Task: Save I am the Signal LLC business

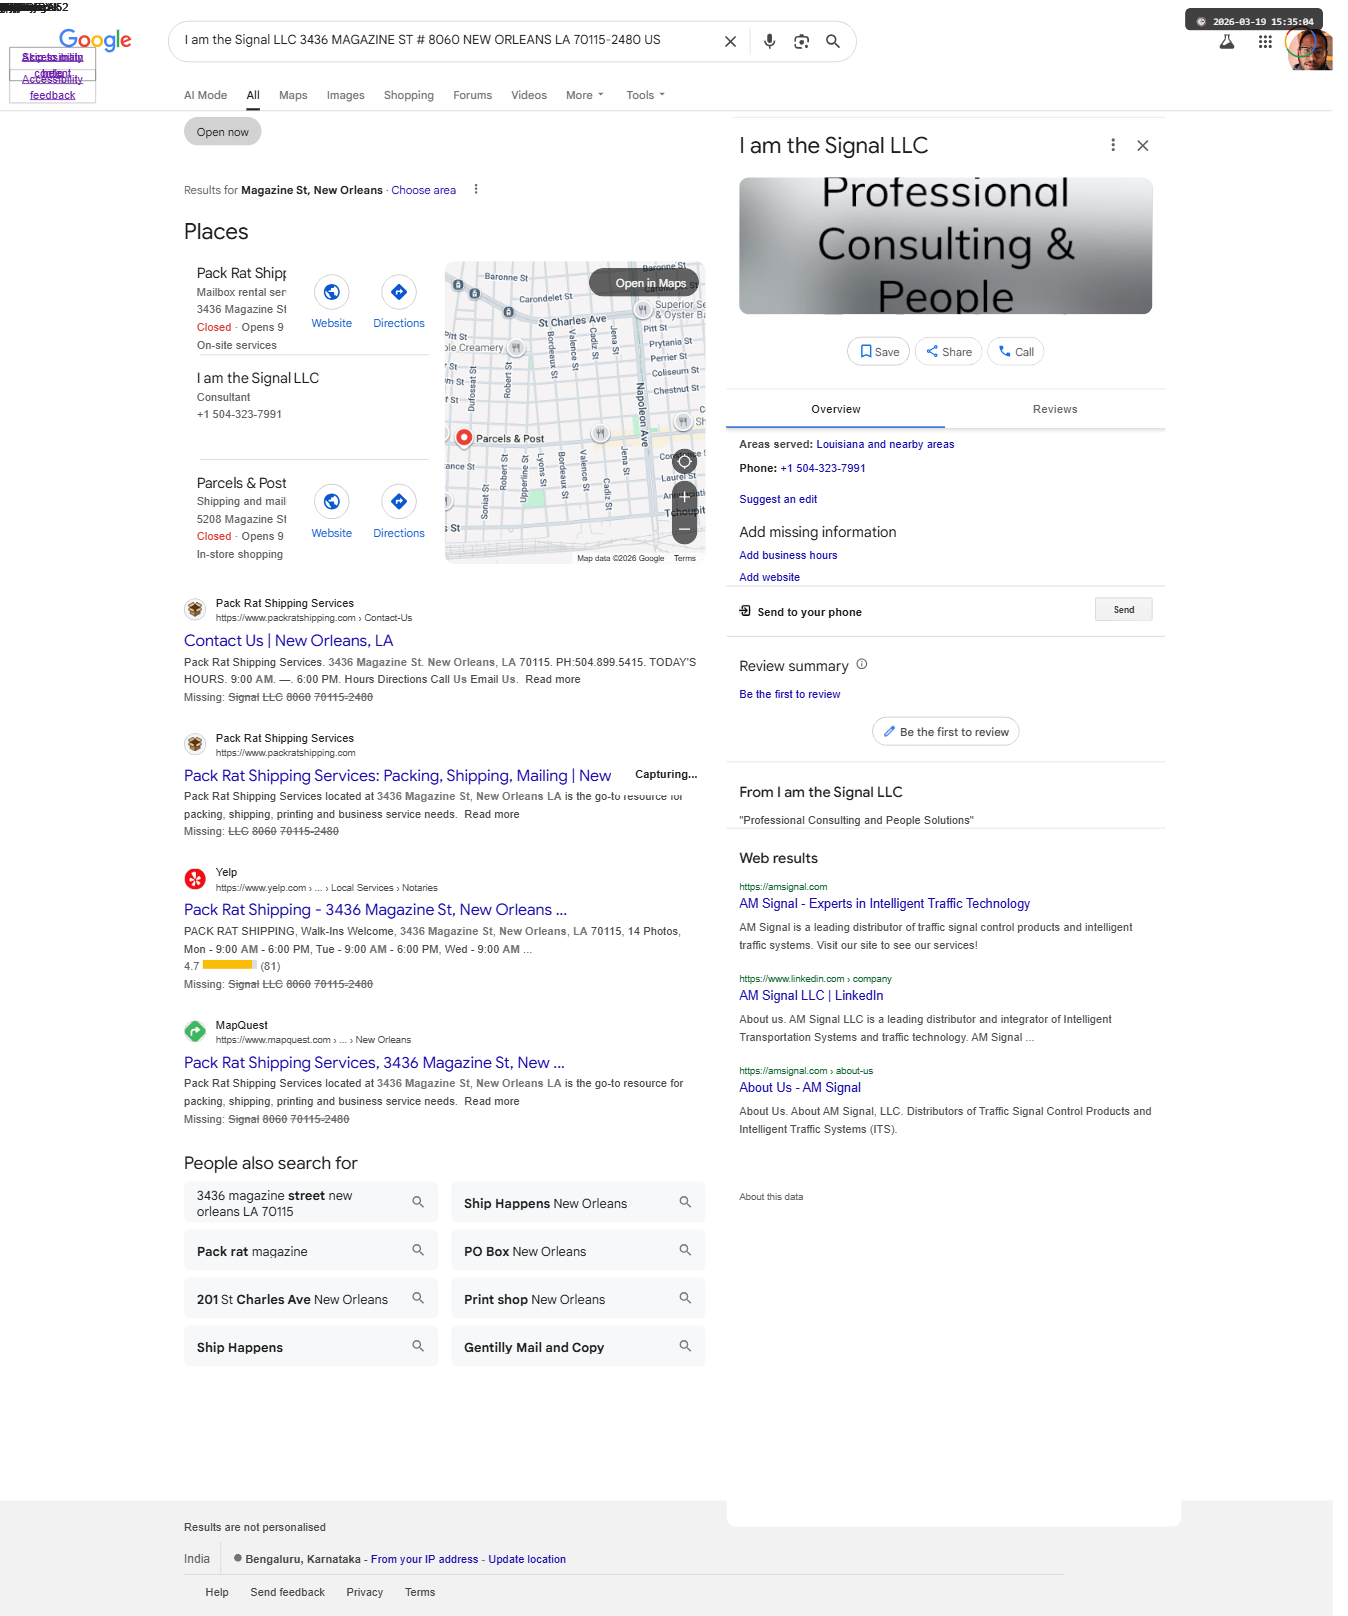Action: tap(879, 351)
